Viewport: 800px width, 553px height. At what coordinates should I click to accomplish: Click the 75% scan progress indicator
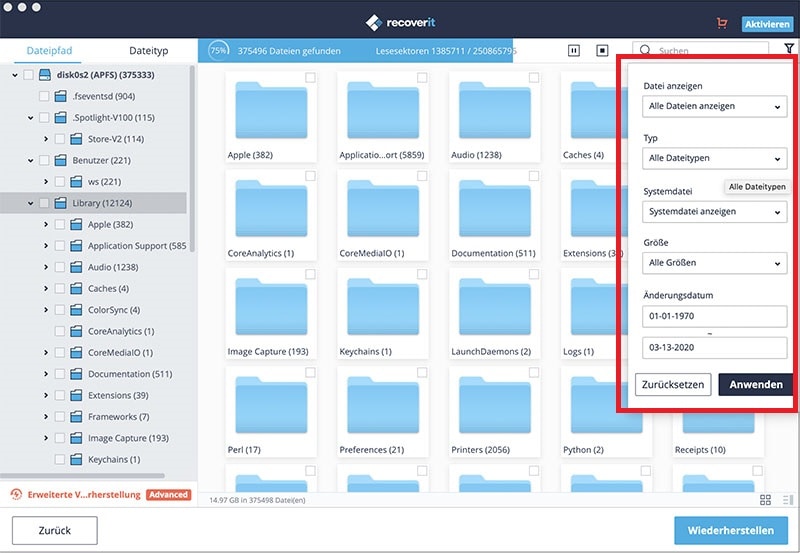[x=218, y=51]
